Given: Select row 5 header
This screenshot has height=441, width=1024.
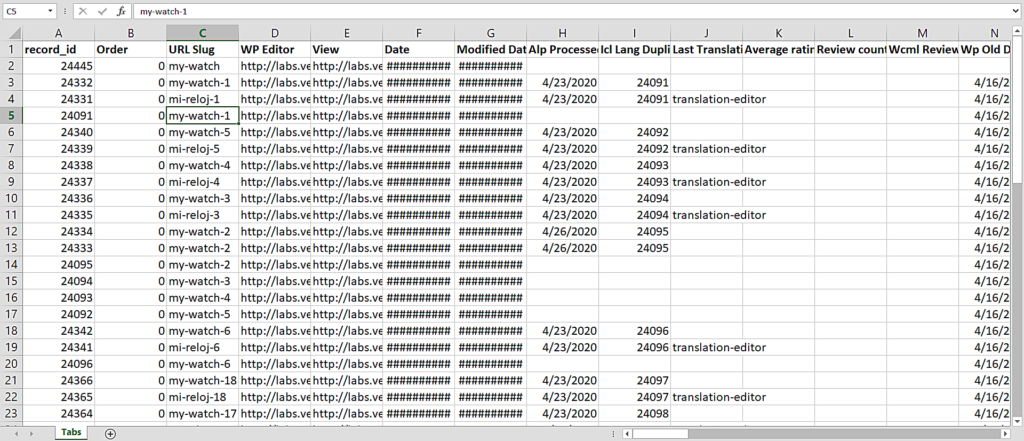Looking at the screenshot, I should point(10,115).
